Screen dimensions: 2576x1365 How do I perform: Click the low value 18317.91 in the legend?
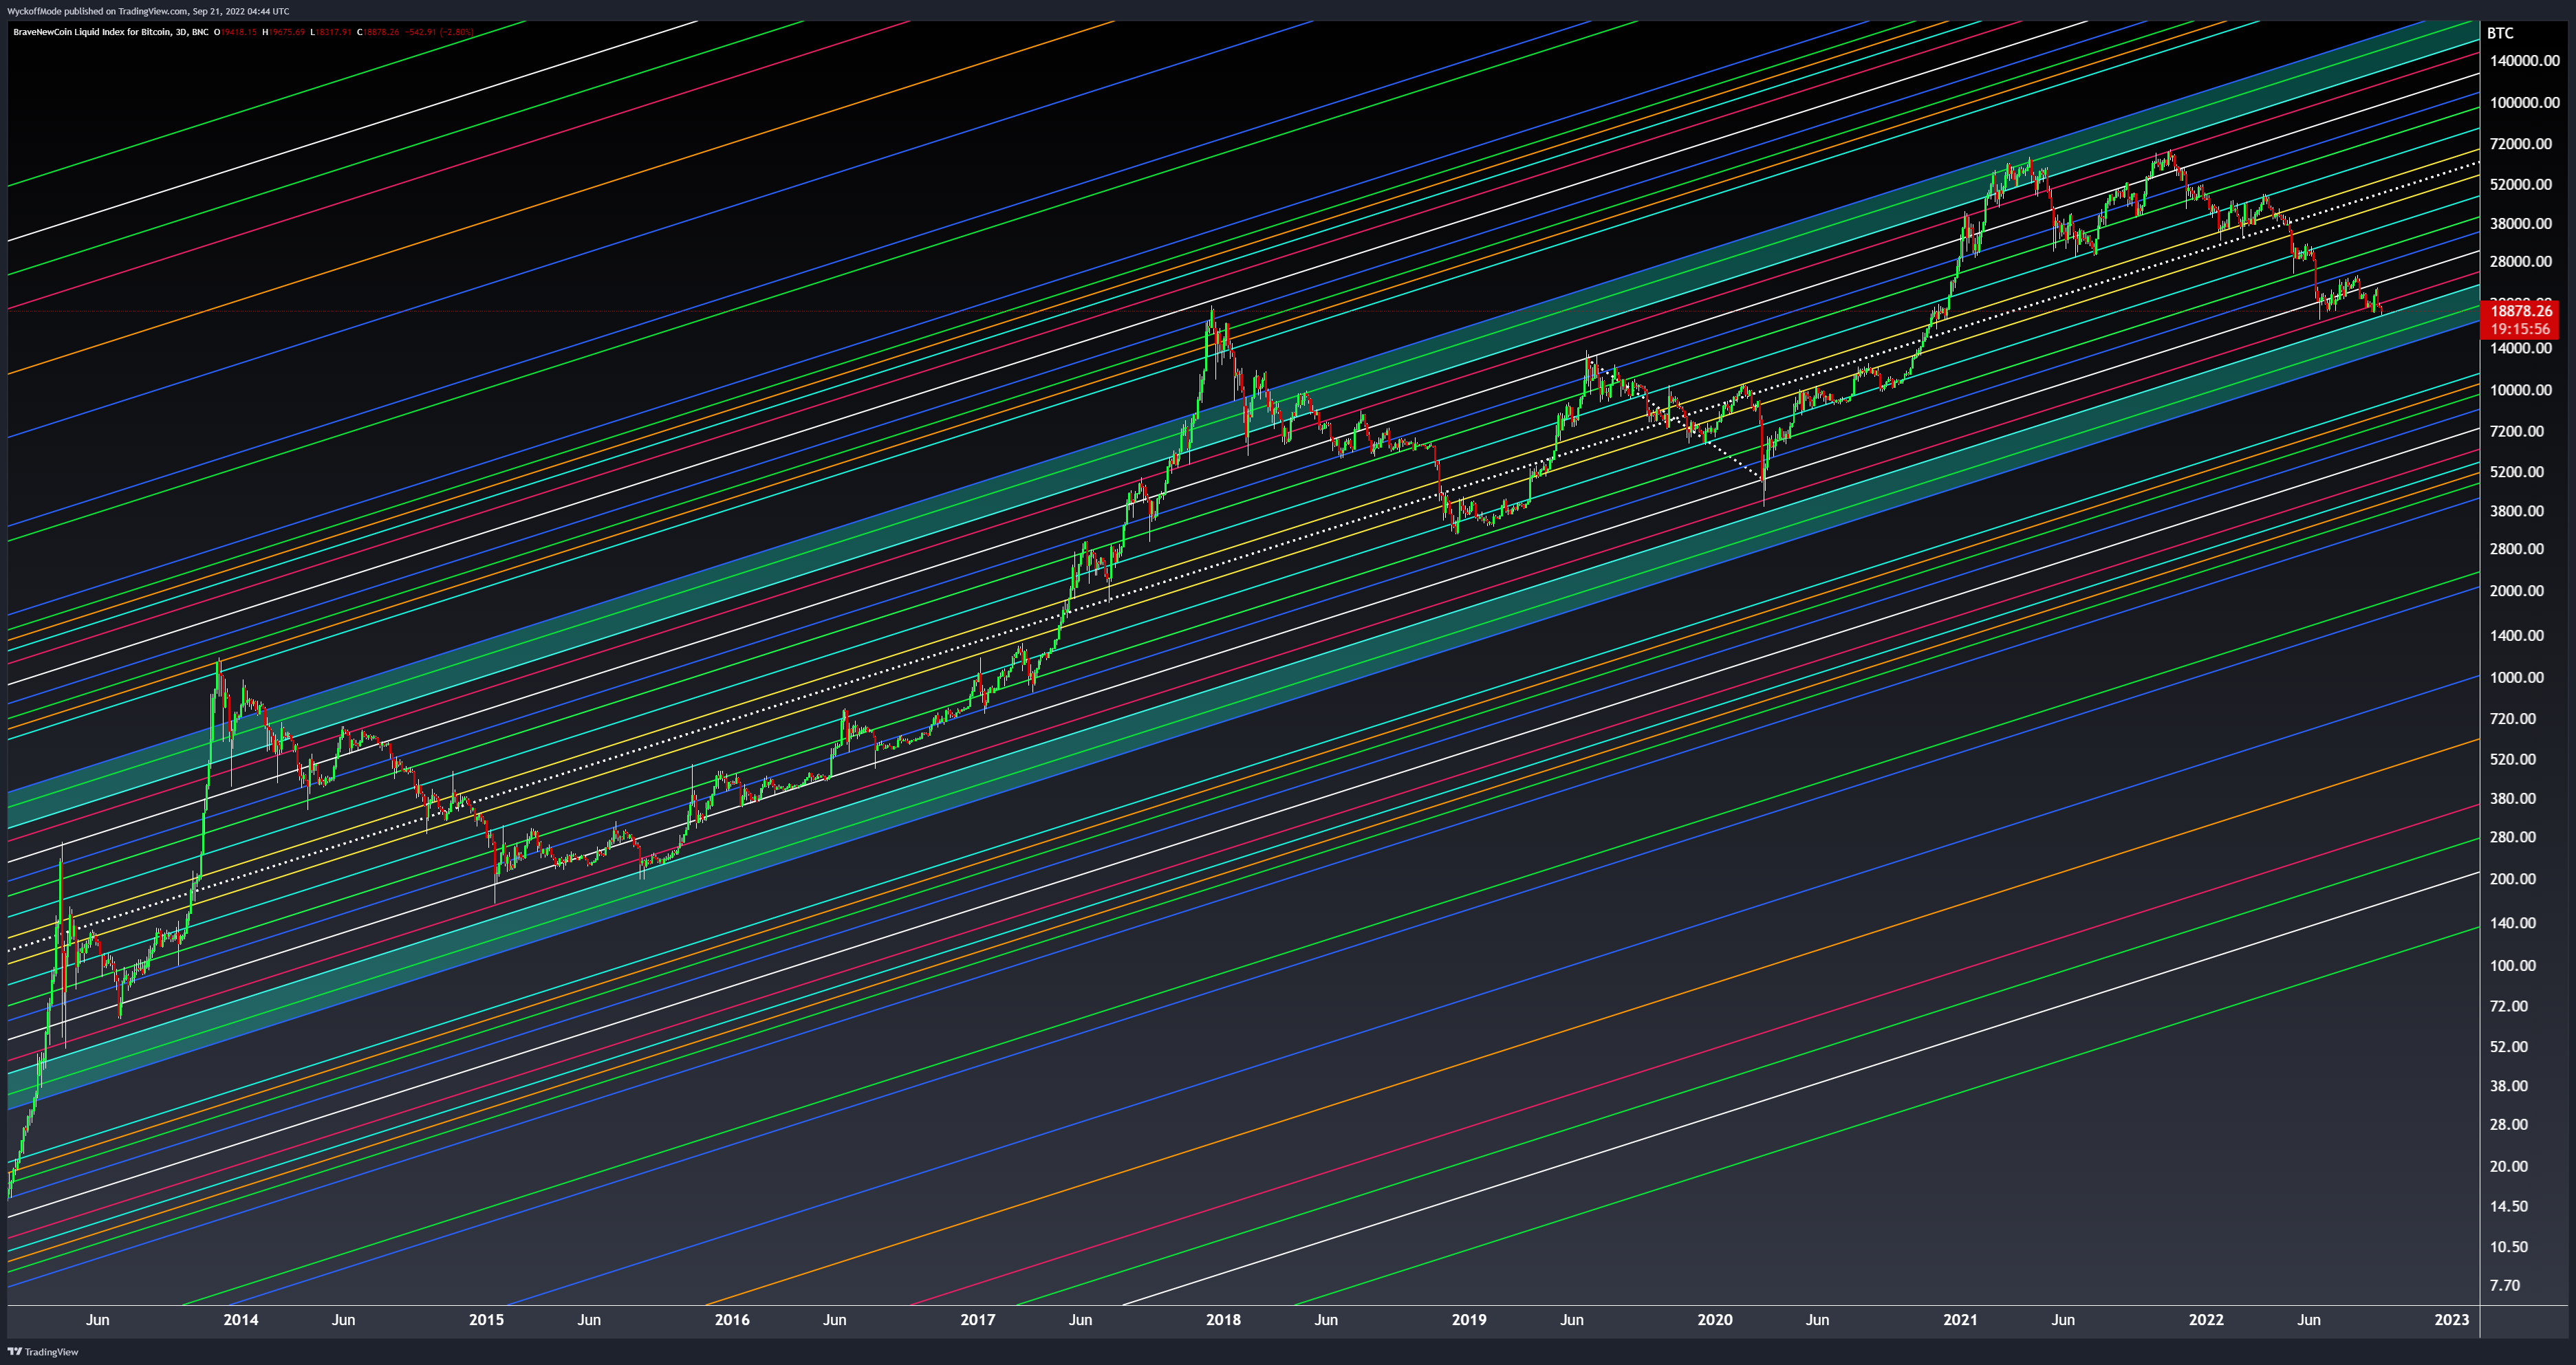coord(334,32)
